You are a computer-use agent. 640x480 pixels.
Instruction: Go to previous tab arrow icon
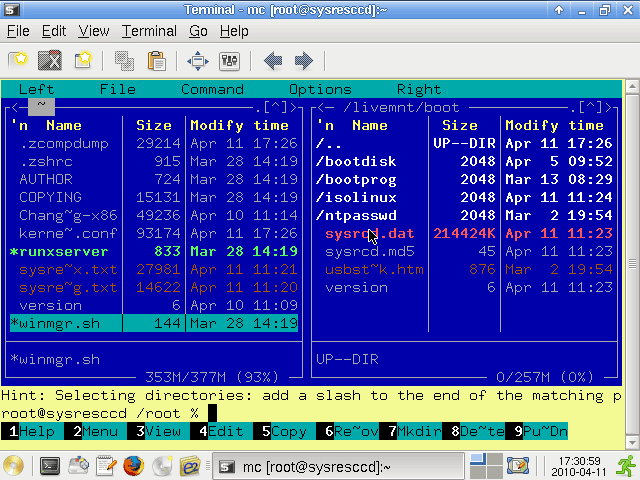click(x=273, y=61)
